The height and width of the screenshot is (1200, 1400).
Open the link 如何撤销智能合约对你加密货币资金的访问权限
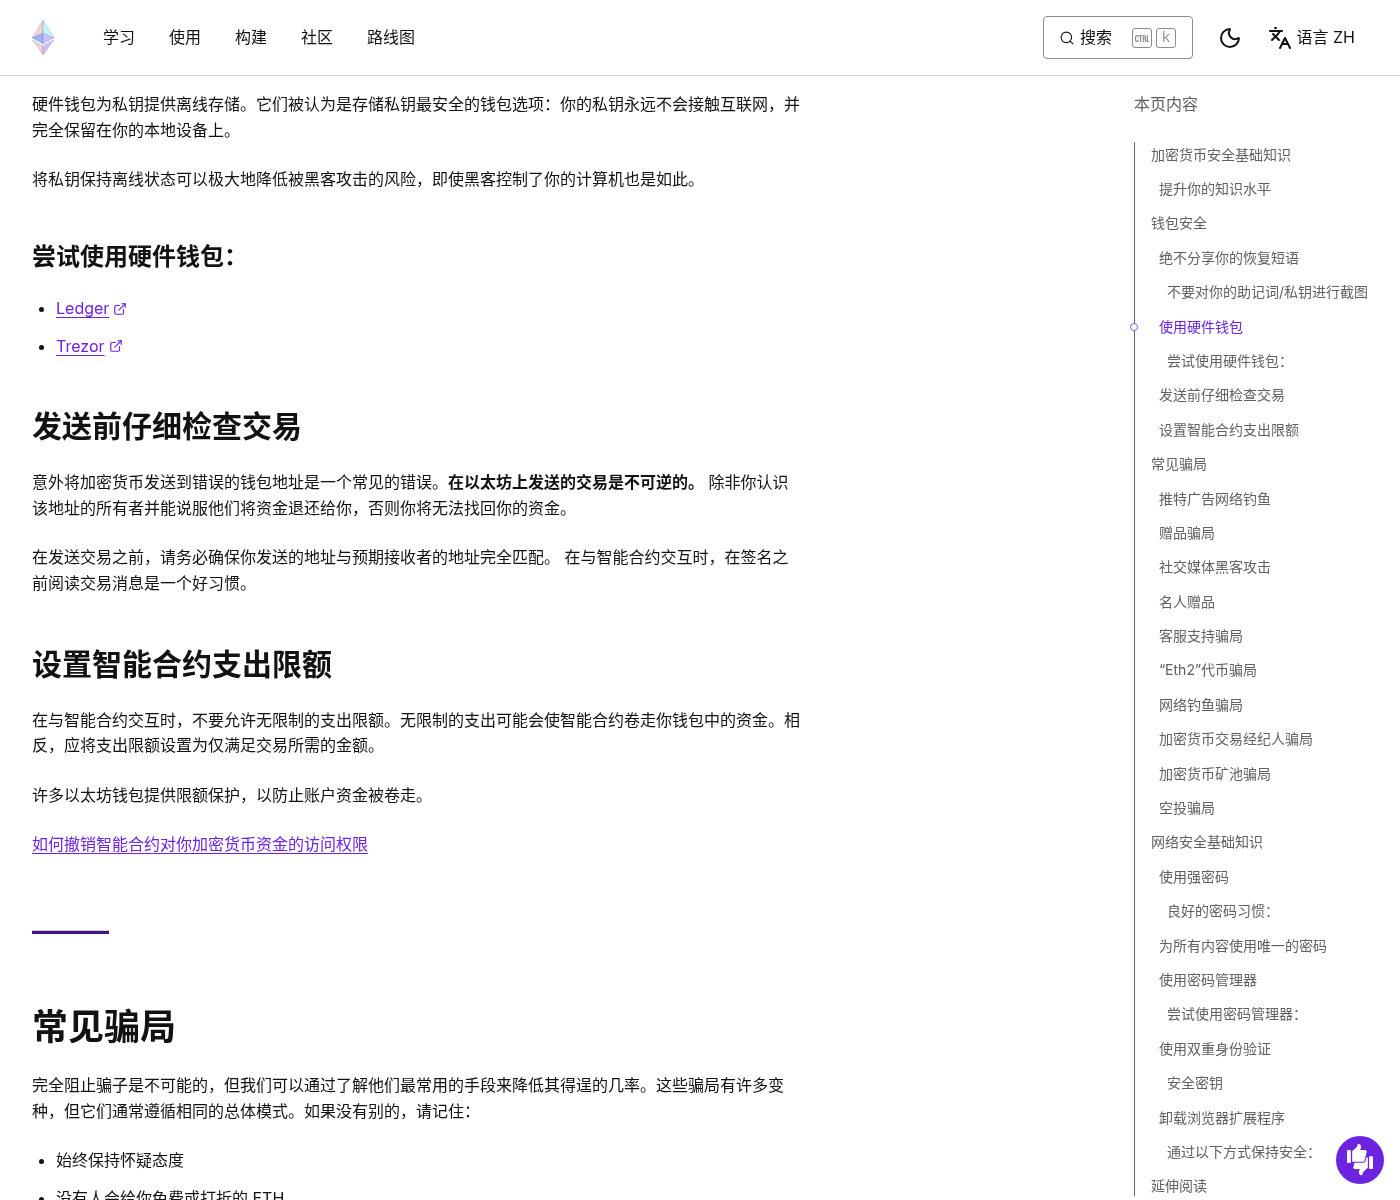point(200,845)
